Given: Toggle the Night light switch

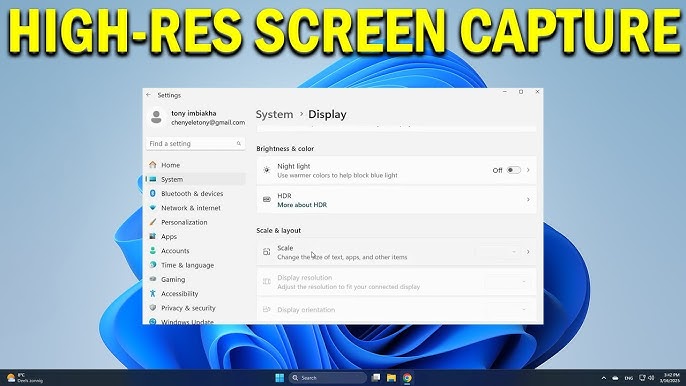Looking at the screenshot, I should [x=514, y=170].
